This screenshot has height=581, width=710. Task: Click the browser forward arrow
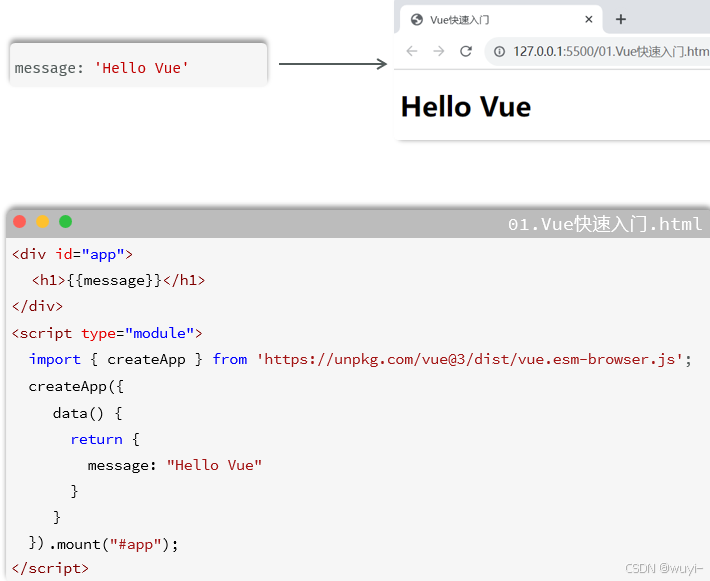pos(438,51)
